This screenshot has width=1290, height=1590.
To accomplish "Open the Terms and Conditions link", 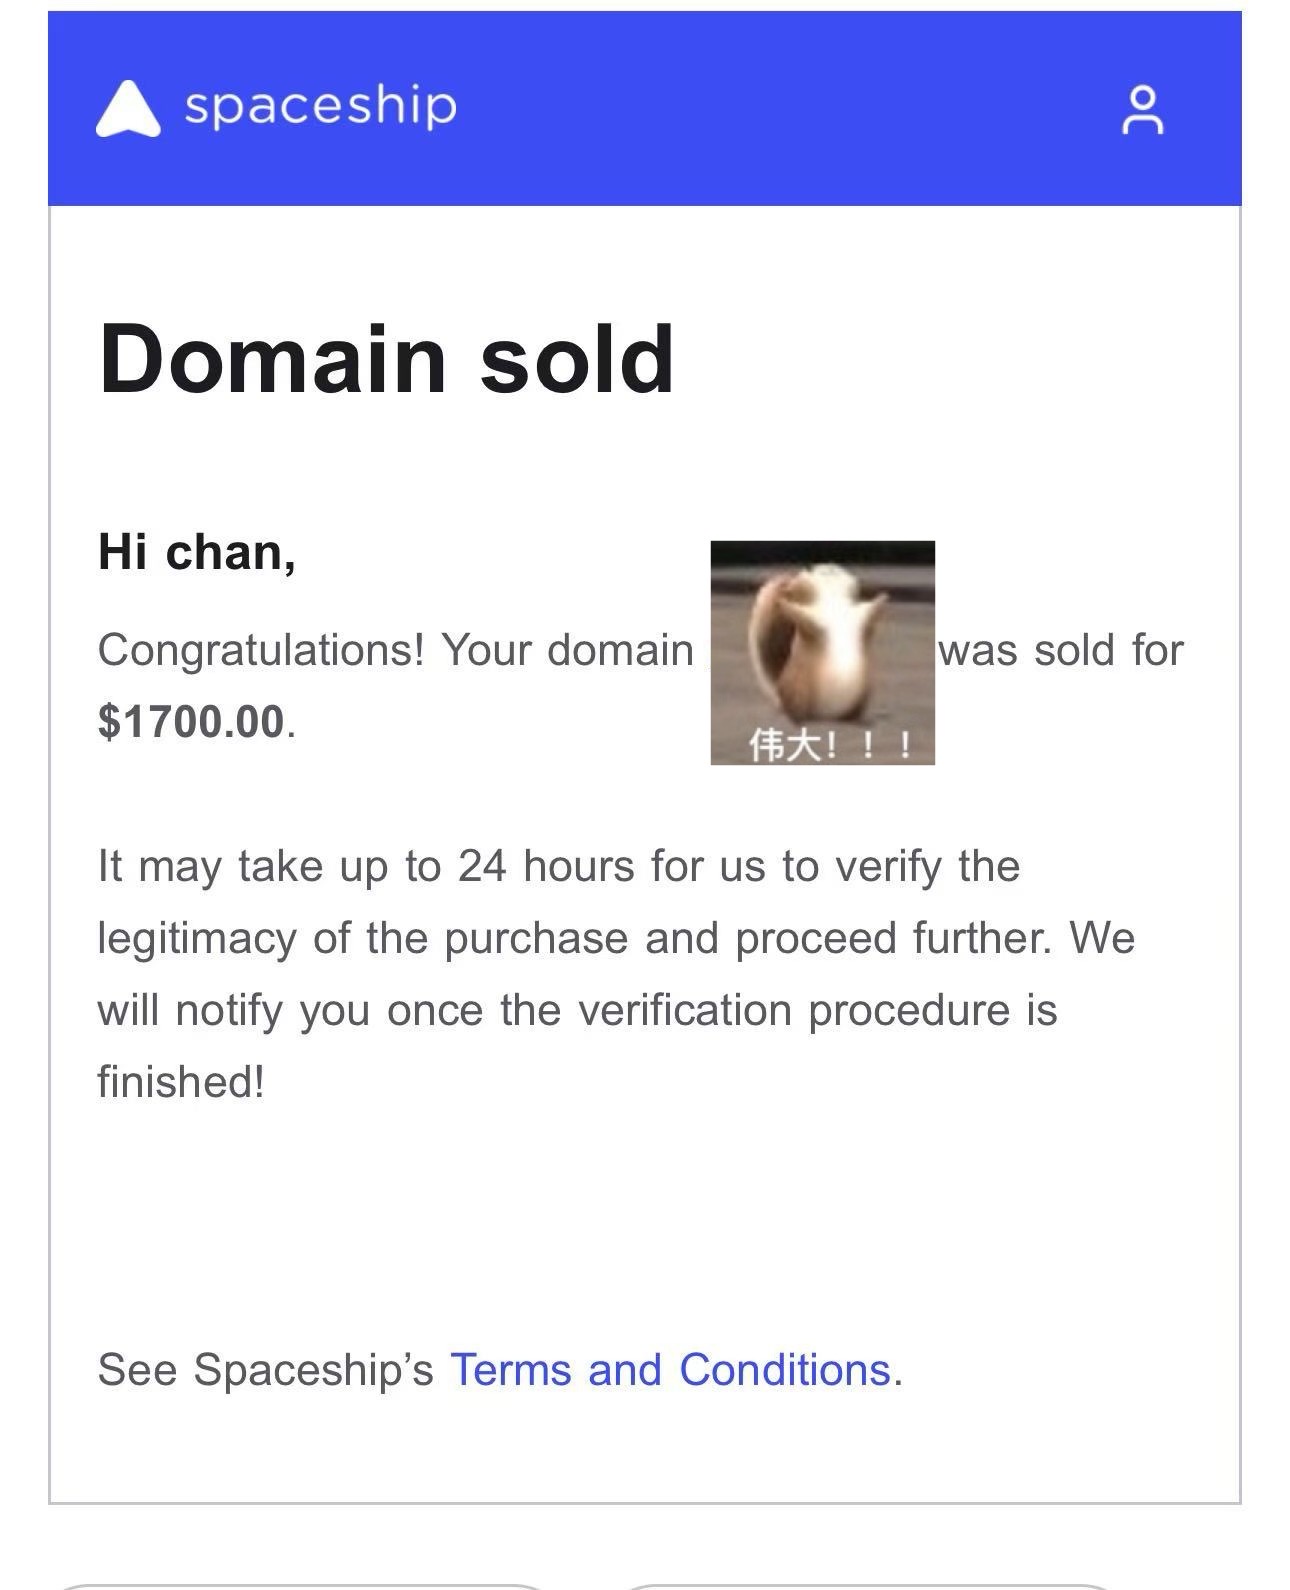I will (x=670, y=1370).
